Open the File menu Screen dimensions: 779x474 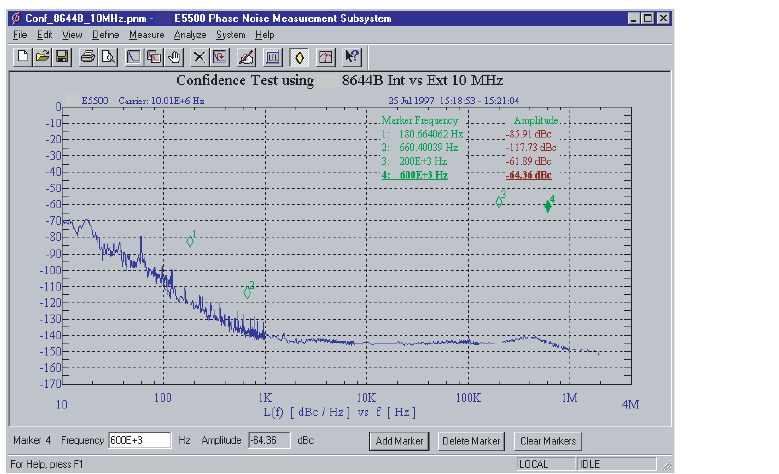(x=20, y=34)
